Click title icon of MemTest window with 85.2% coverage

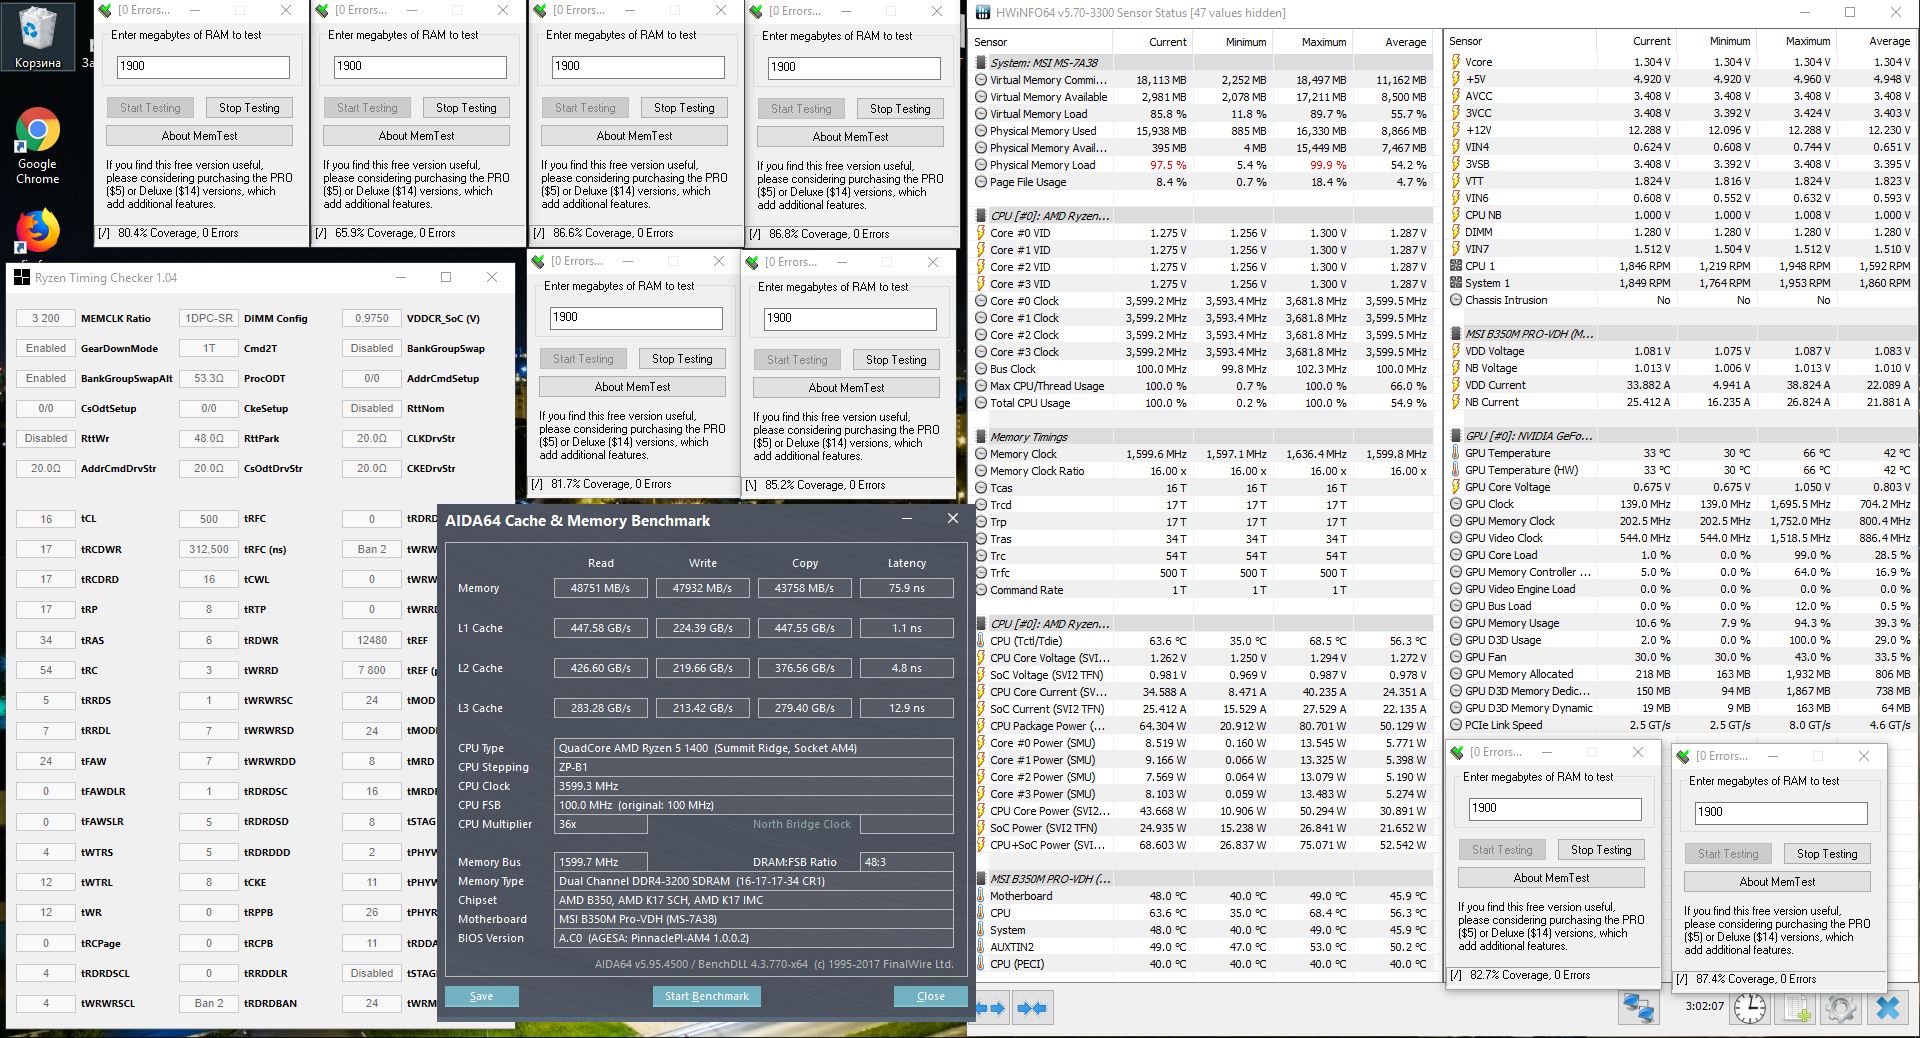pos(752,262)
